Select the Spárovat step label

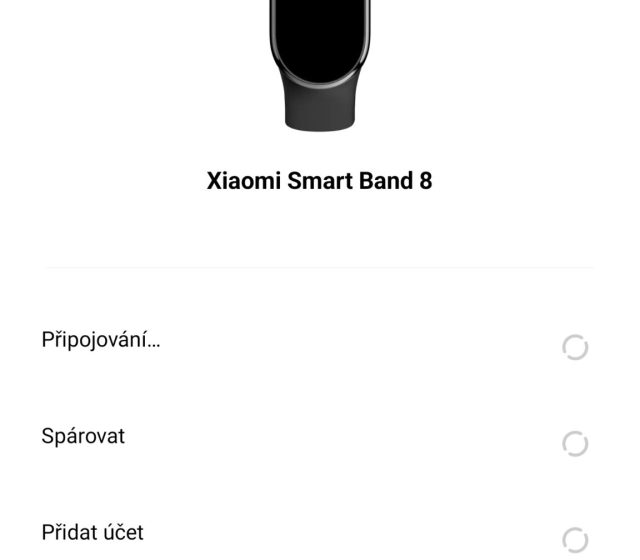83,437
